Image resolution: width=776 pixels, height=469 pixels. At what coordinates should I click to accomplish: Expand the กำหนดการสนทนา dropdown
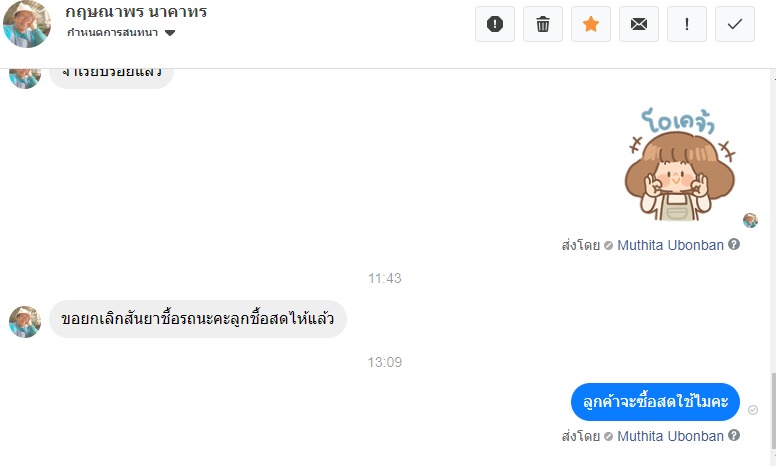coord(169,33)
